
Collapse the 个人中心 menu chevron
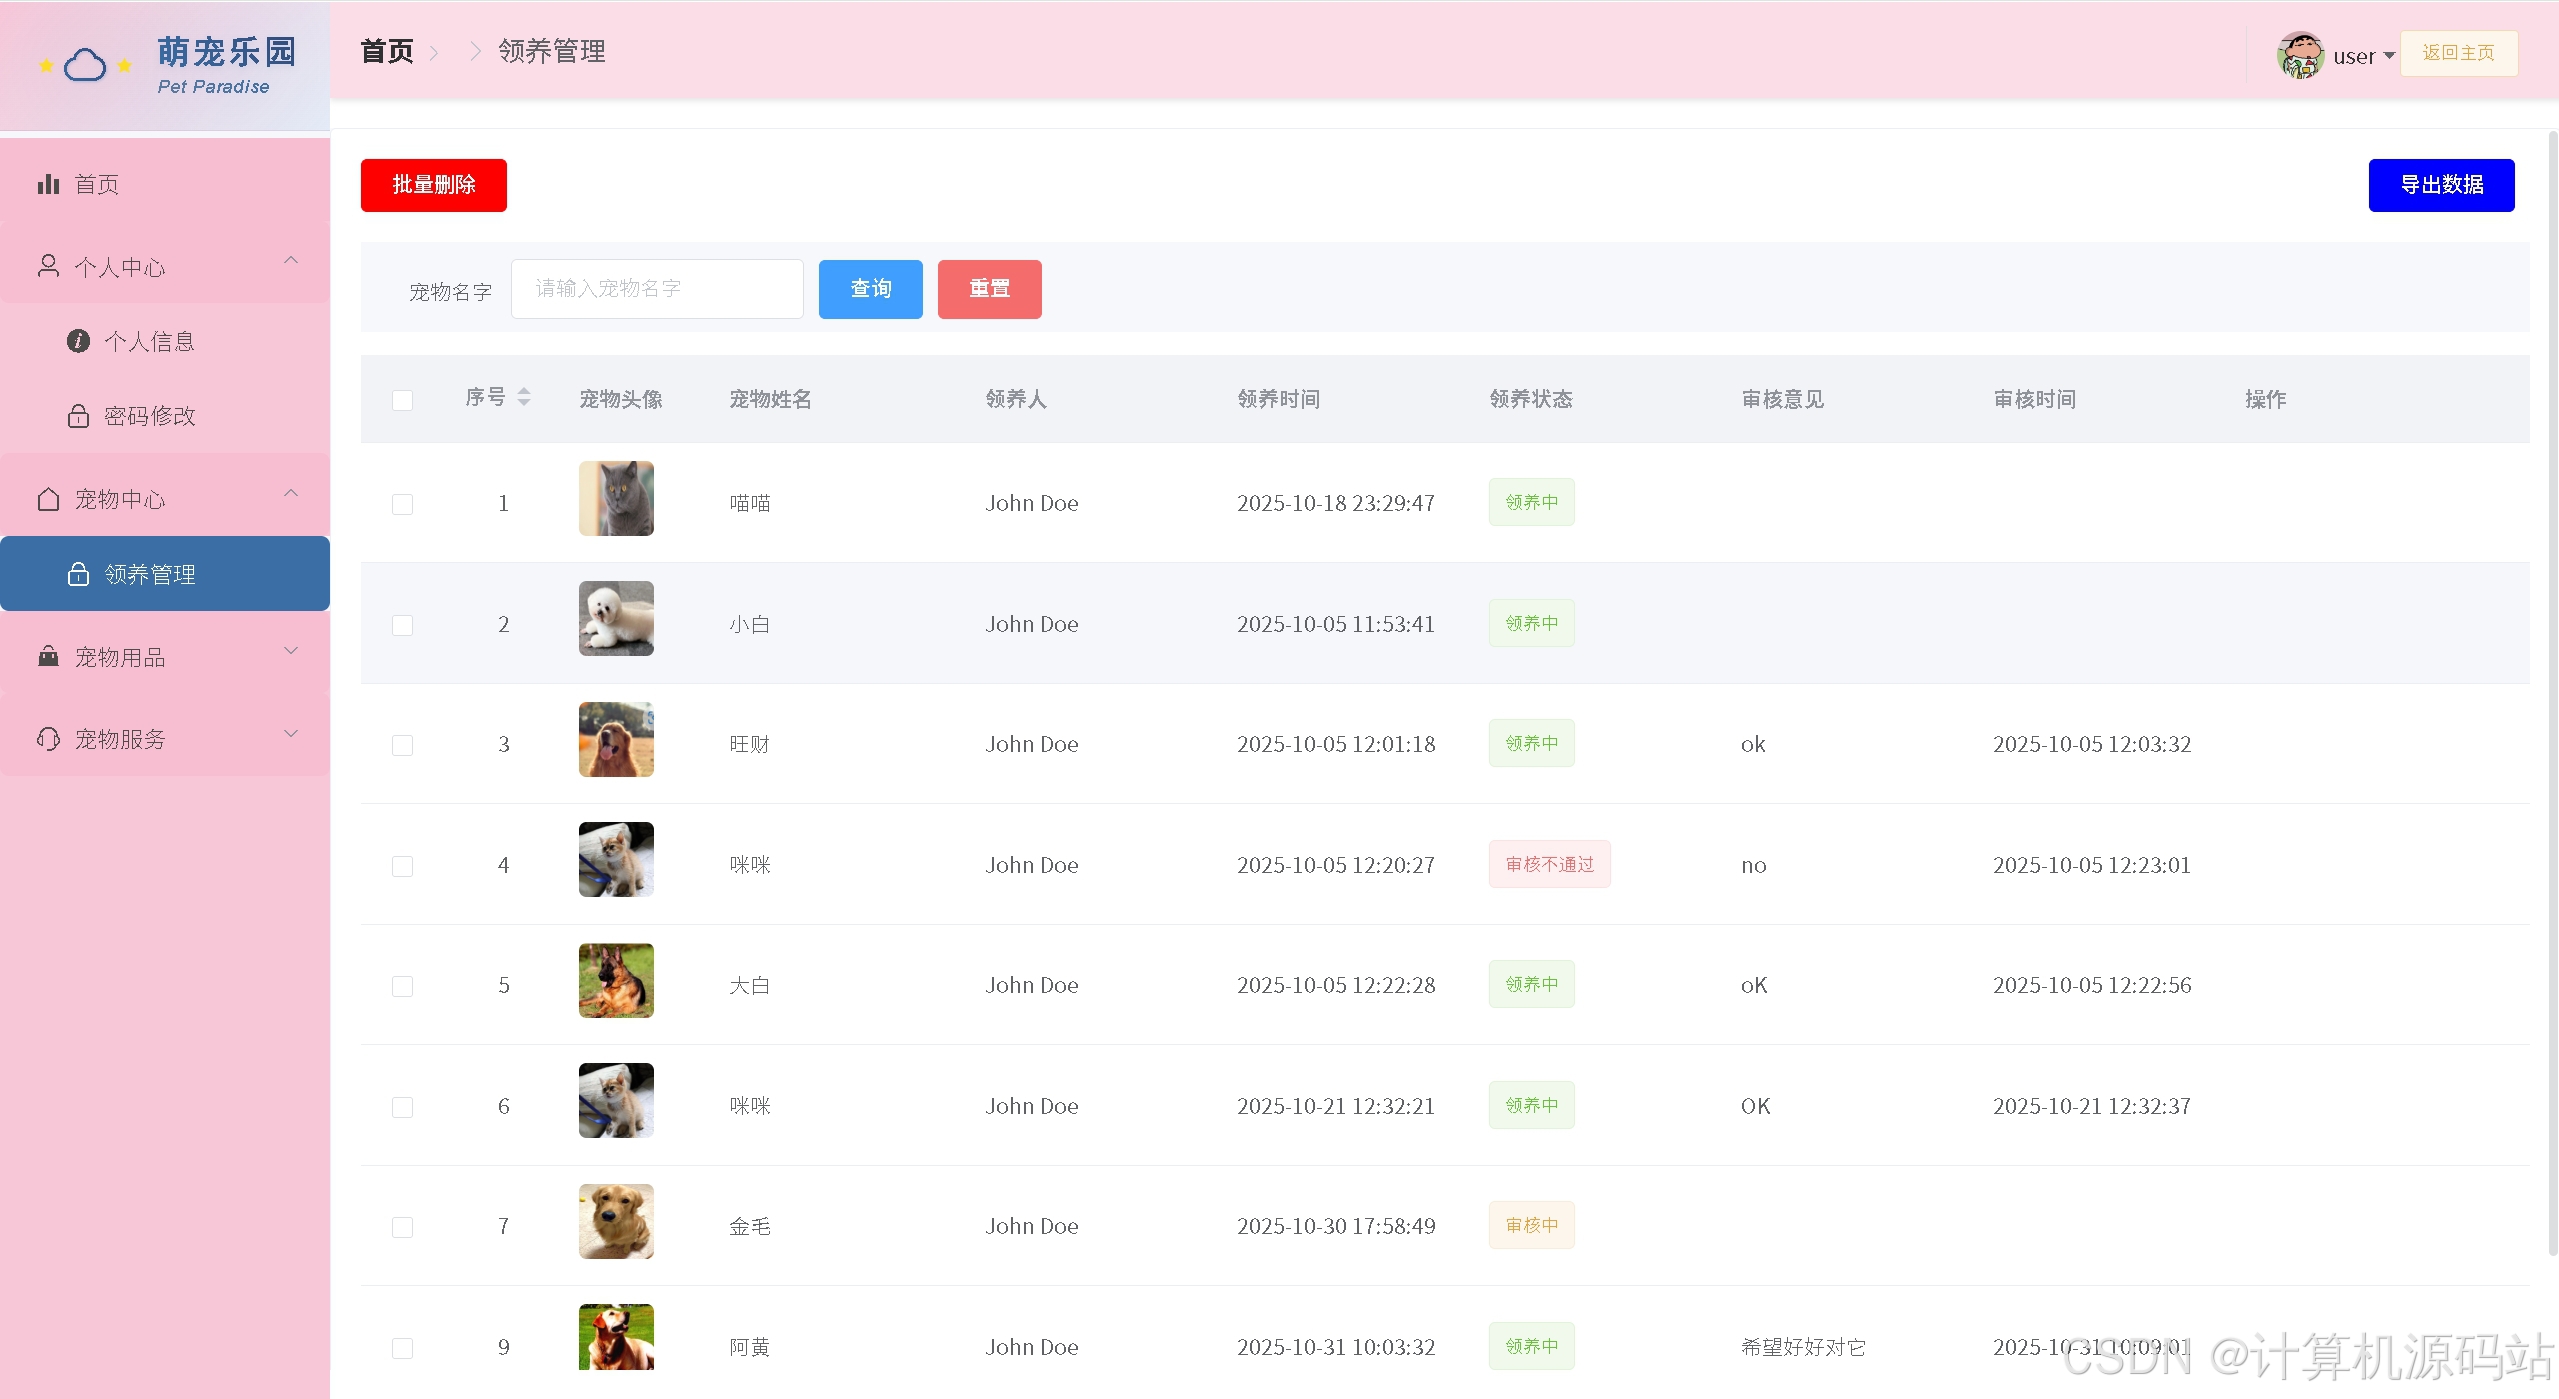coord(291,260)
